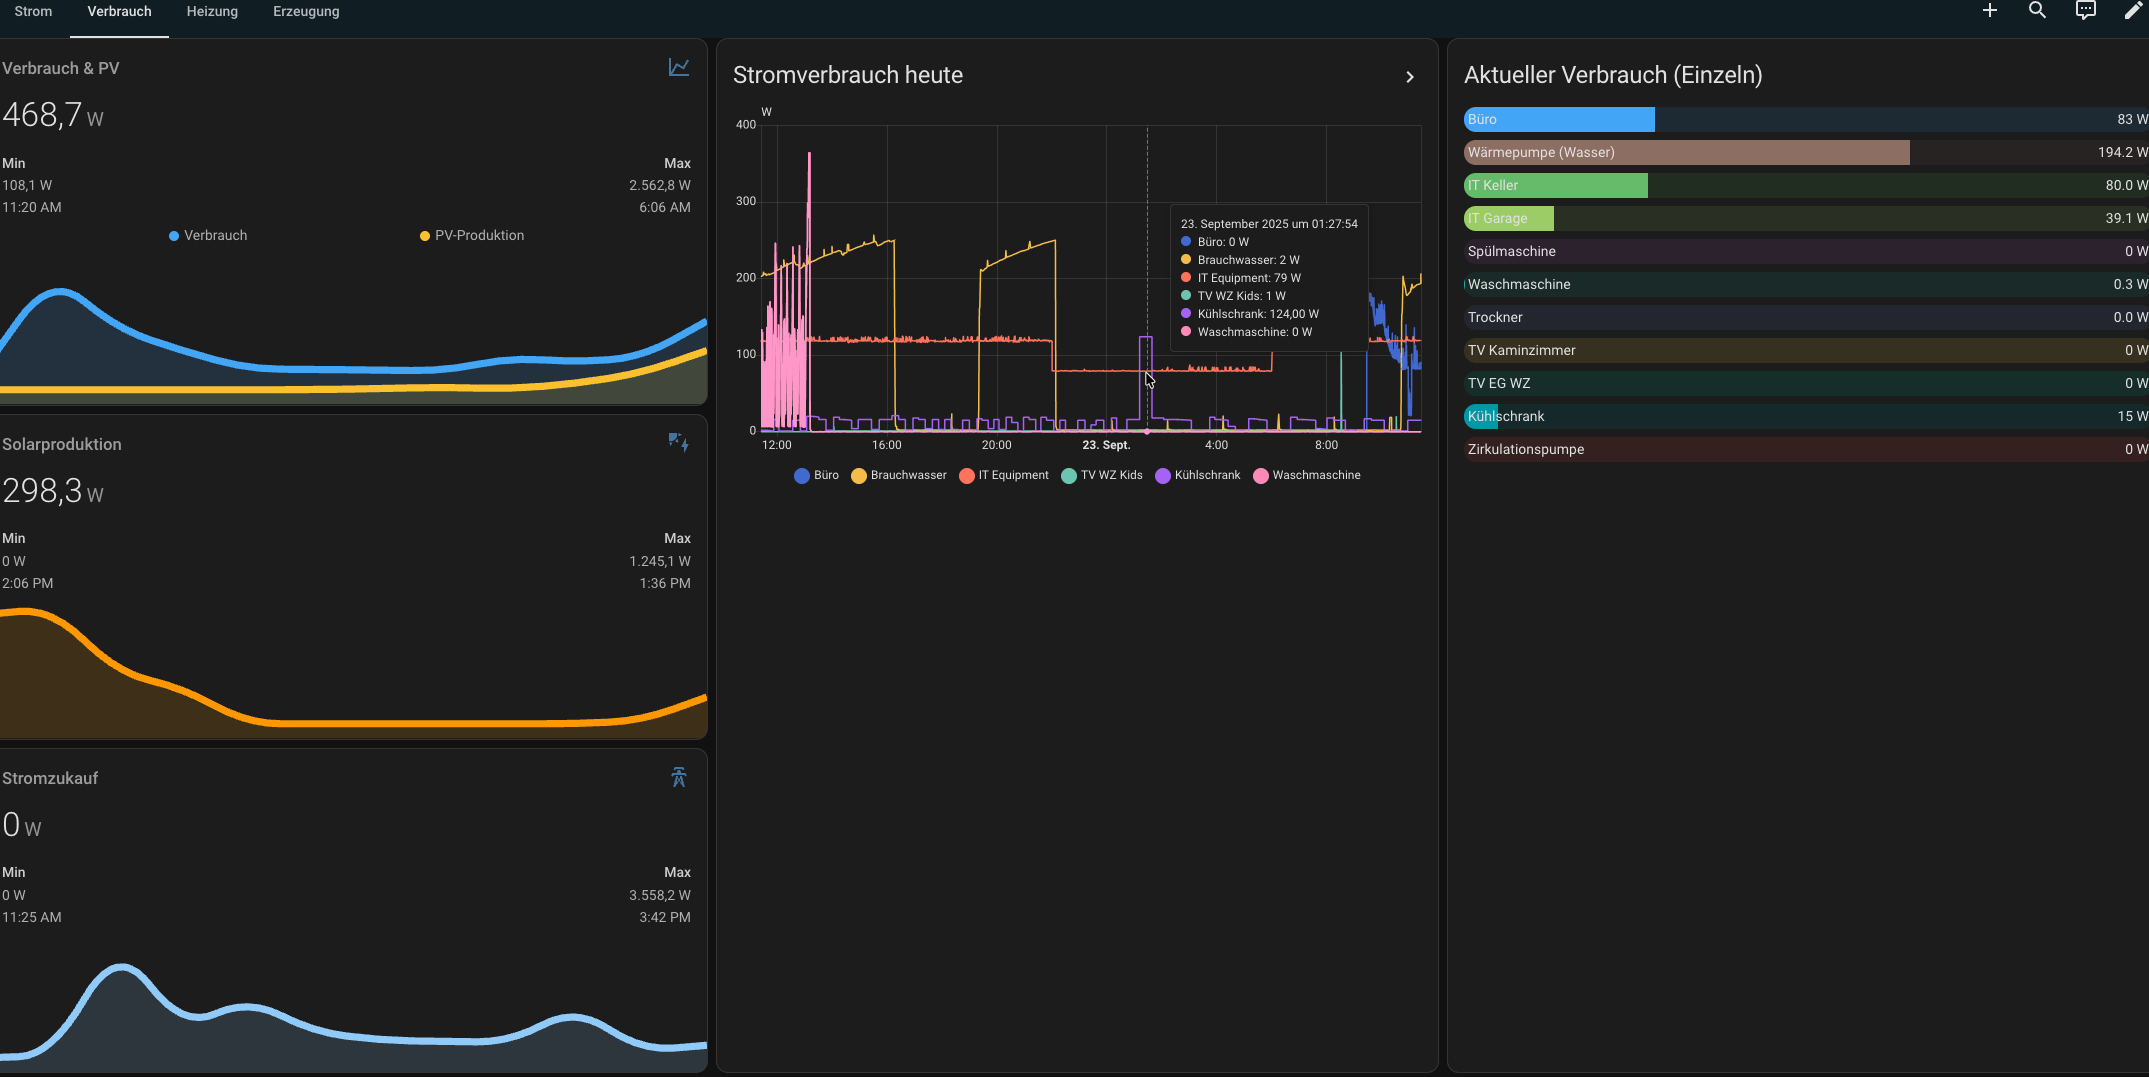This screenshot has height=1077, width=2149.
Task: Open the IT Keller consumption bar
Action: click(1555, 185)
